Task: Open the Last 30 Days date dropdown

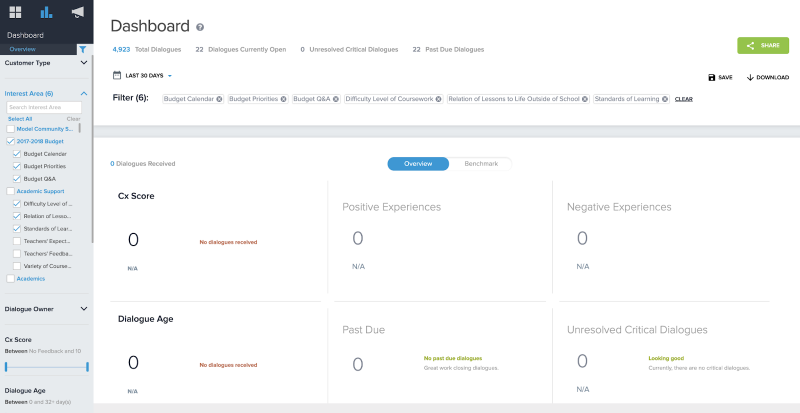Action: pyautogui.click(x=143, y=75)
